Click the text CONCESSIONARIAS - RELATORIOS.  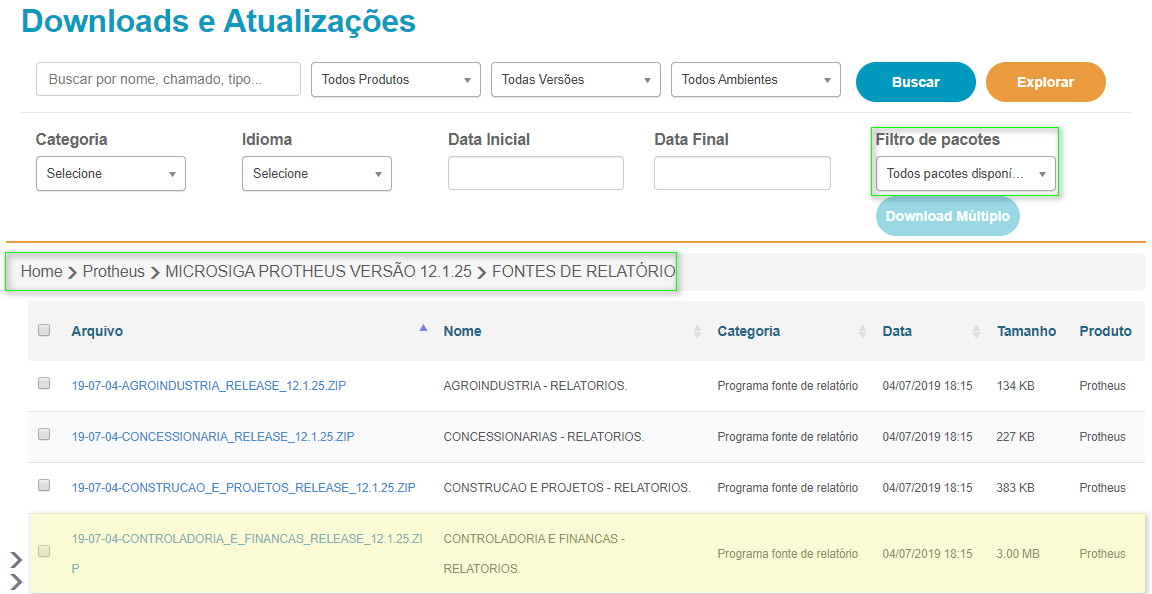coord(544,437)
